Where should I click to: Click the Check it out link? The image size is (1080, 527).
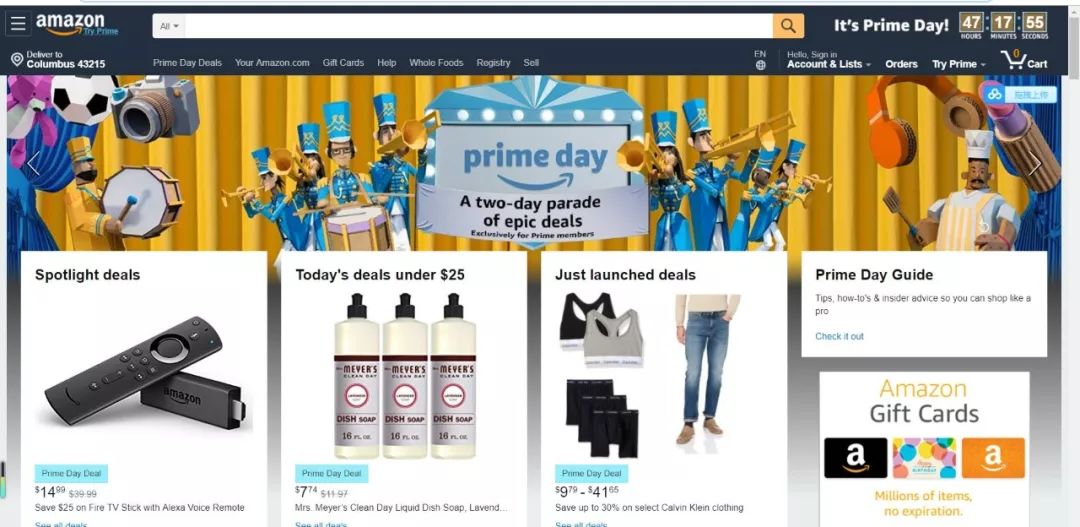tap(839, 336)
